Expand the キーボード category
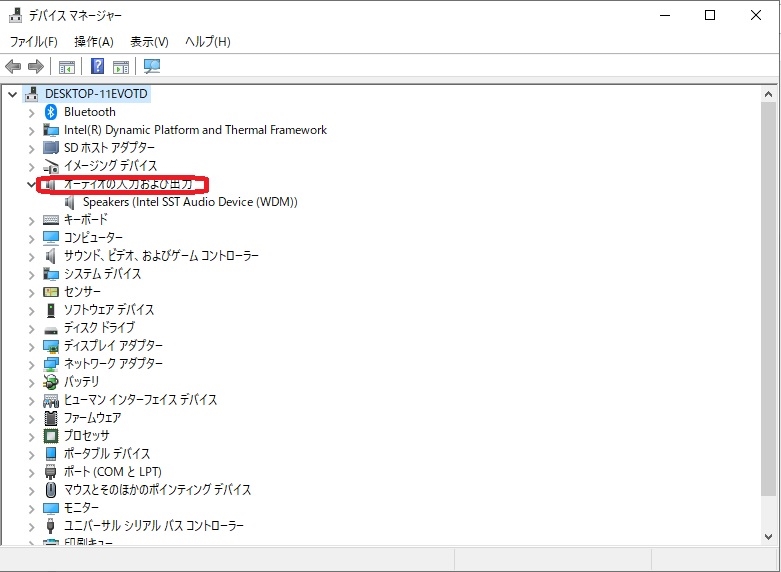Image resolution: width=781 pixels, height=572 pixels. 31,220
